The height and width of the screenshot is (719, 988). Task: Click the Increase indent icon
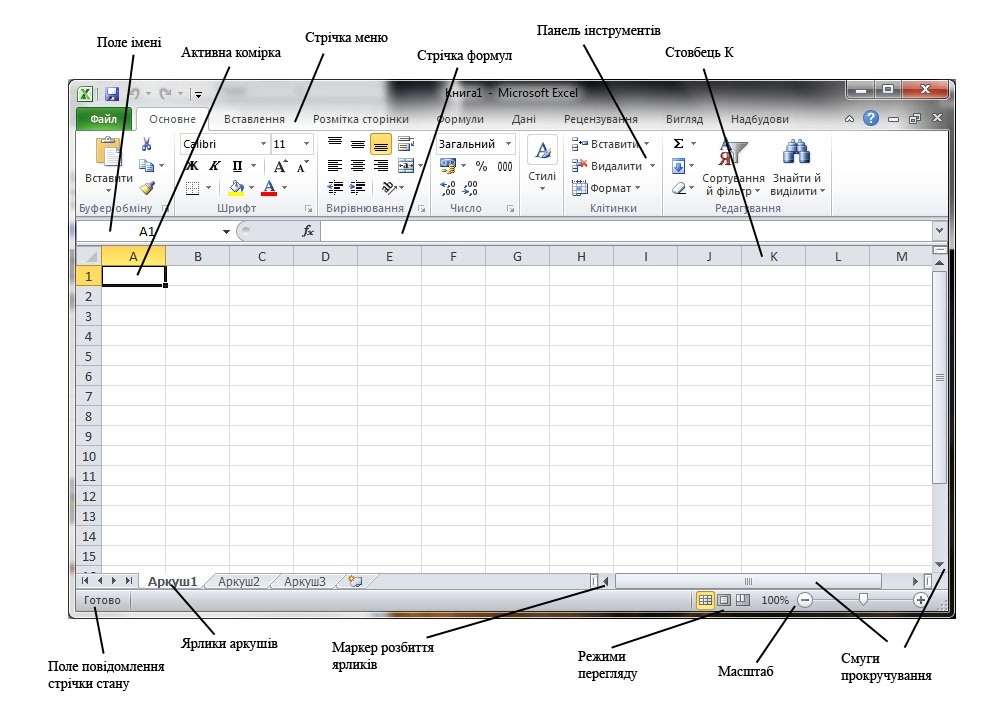coord(358,187)
